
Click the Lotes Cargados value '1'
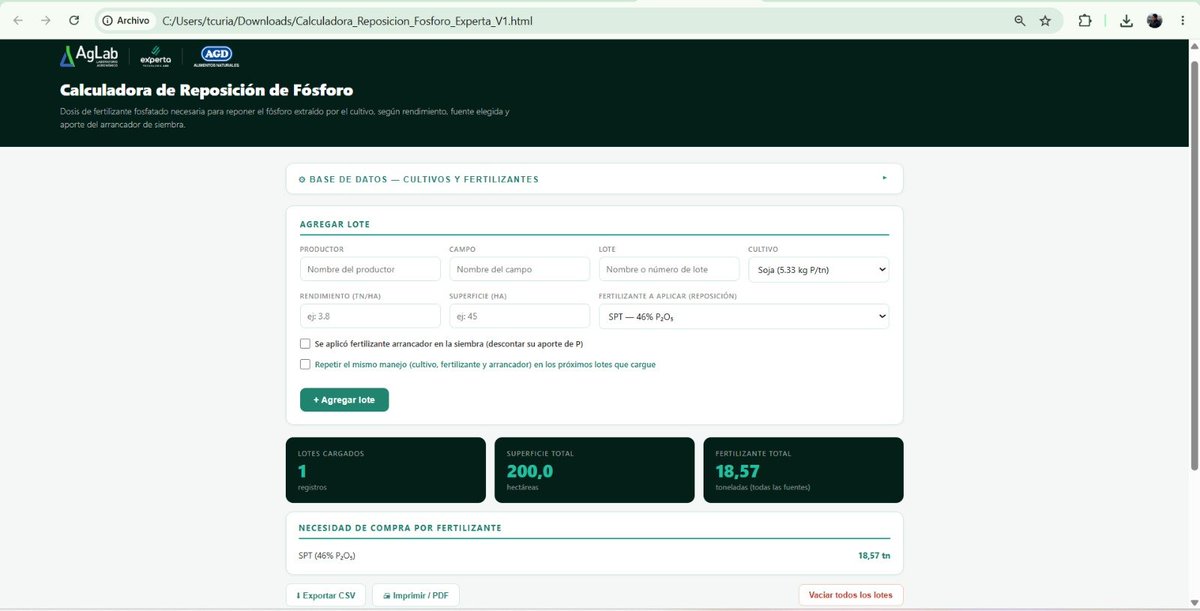(302, 471)
